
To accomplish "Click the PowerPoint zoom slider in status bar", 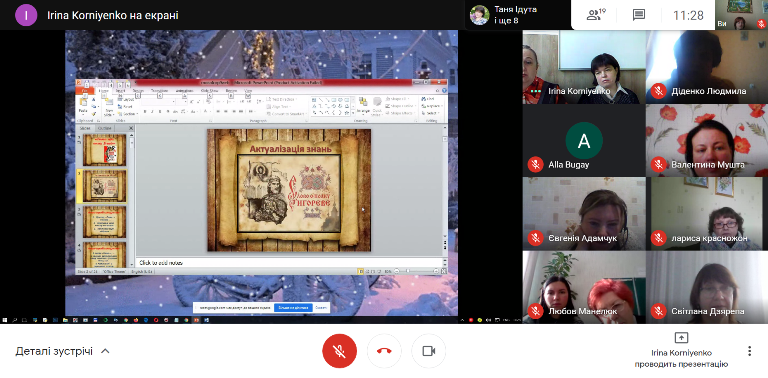I will pyautogui.click(x=415, y=271).
